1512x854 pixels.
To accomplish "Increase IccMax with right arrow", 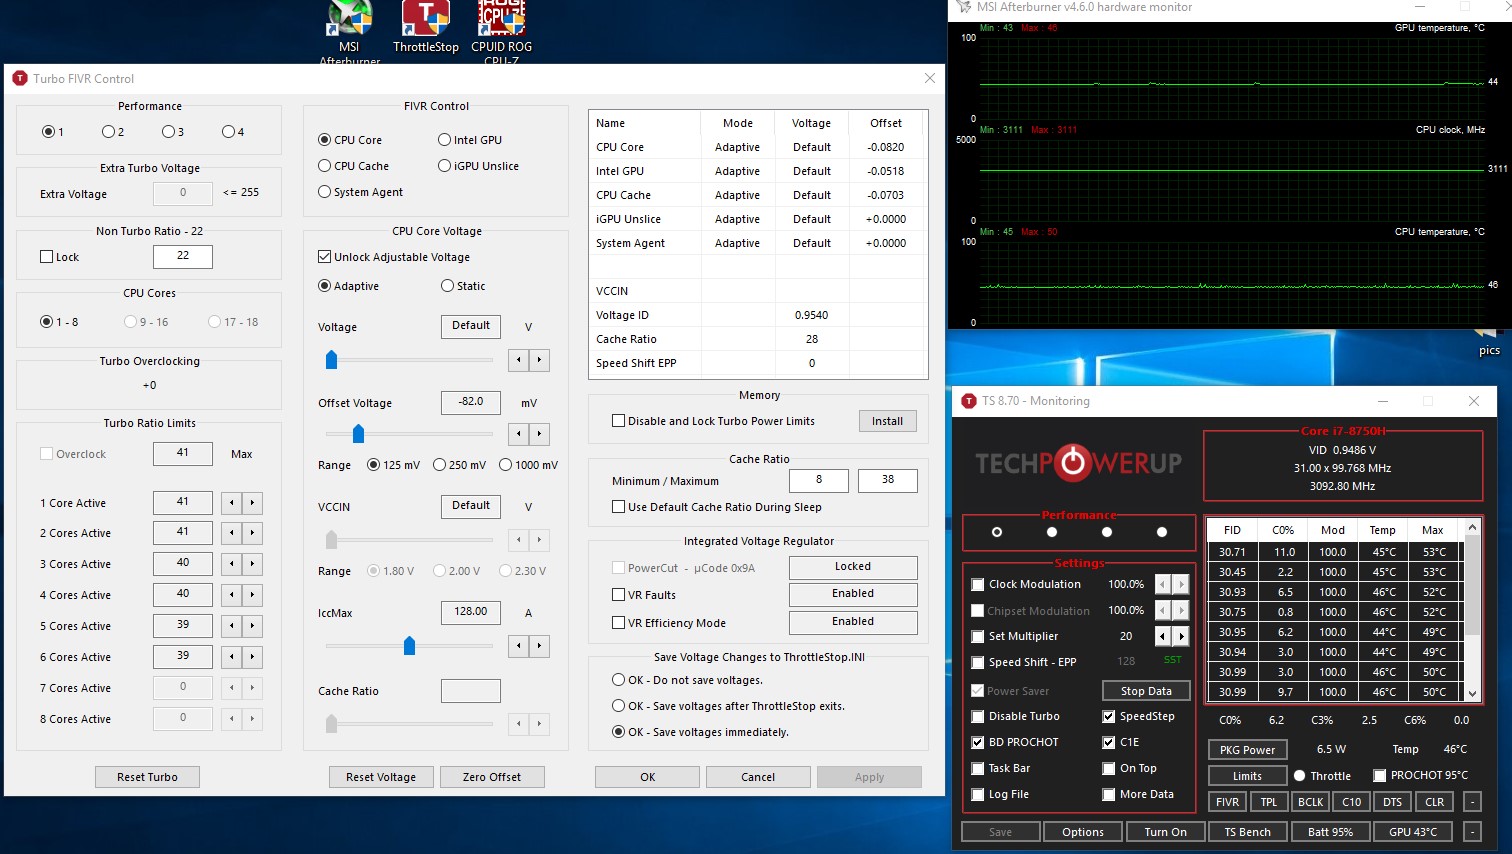I will point(539,646).
